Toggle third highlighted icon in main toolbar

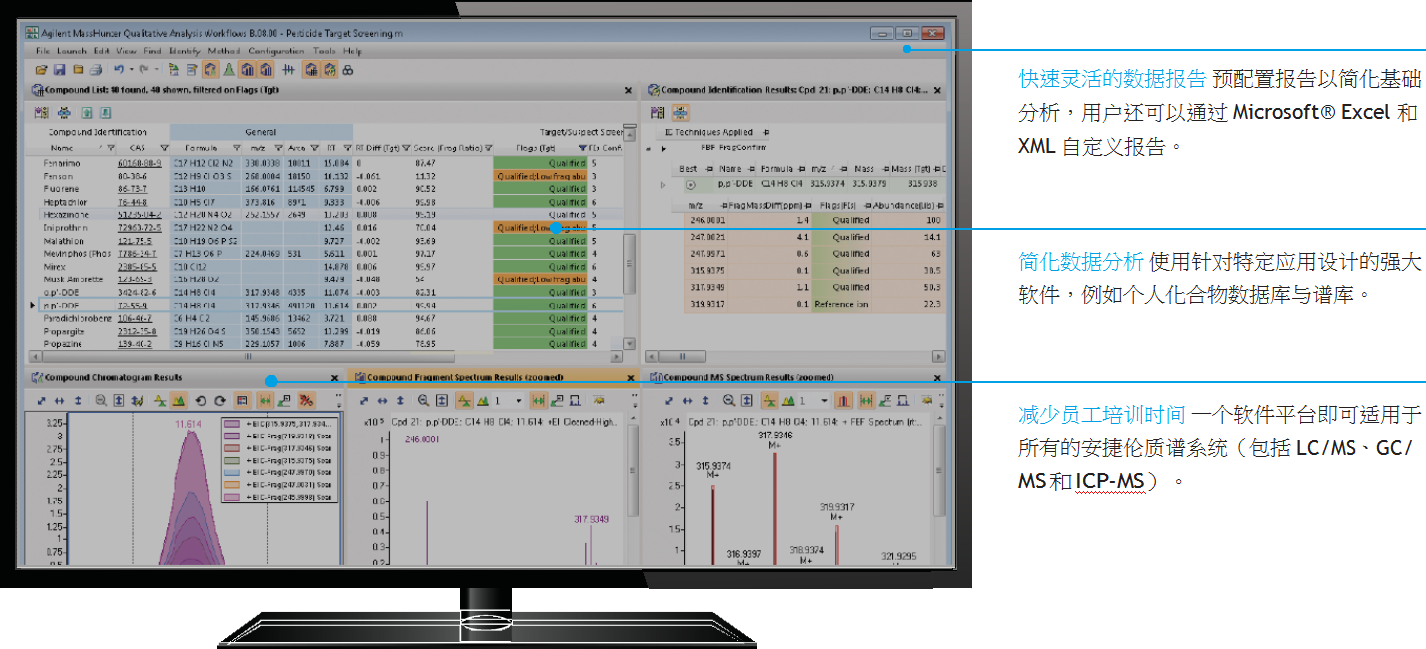(266, 70)
